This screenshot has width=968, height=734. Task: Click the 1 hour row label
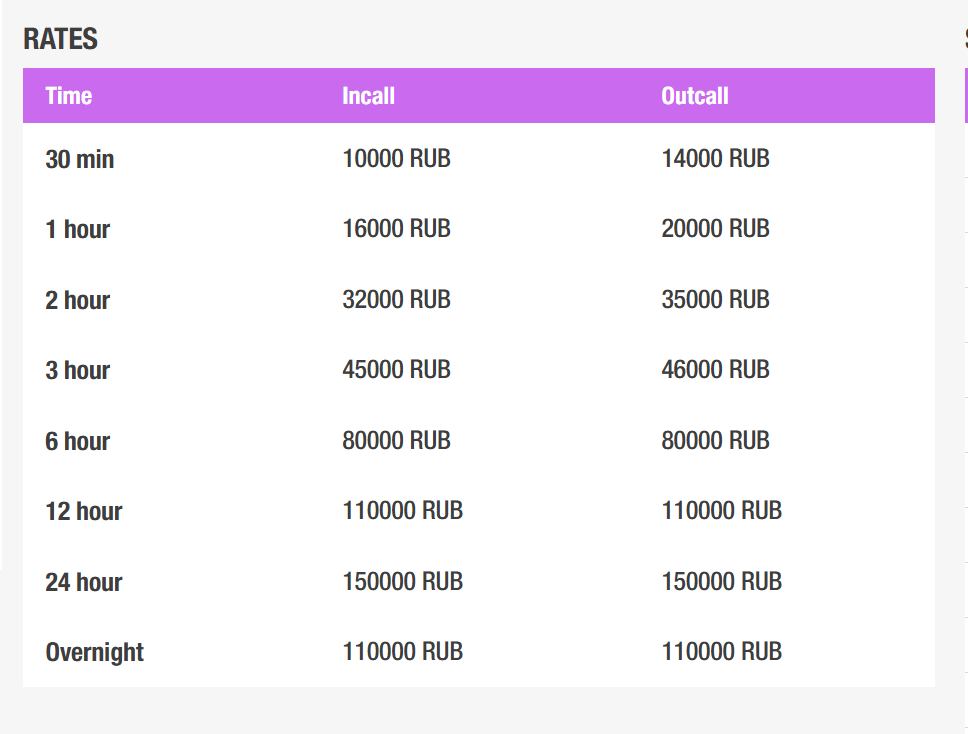click(78, 230)
